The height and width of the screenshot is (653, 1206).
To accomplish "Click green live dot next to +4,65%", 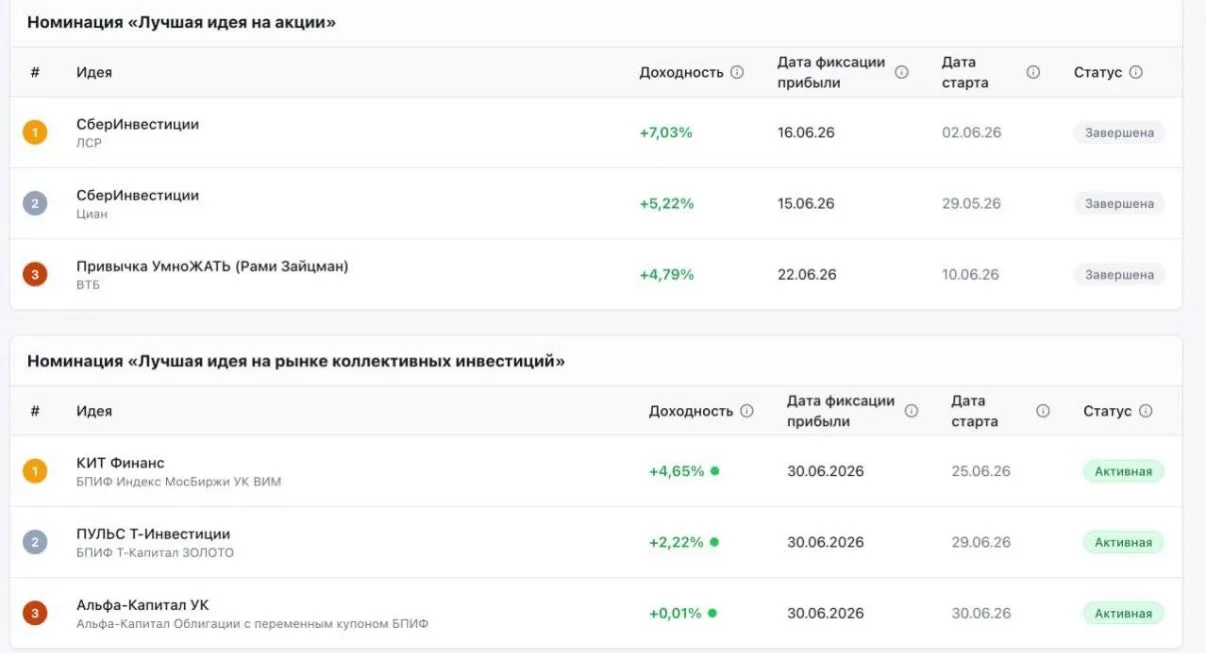I will click(714, 471).
